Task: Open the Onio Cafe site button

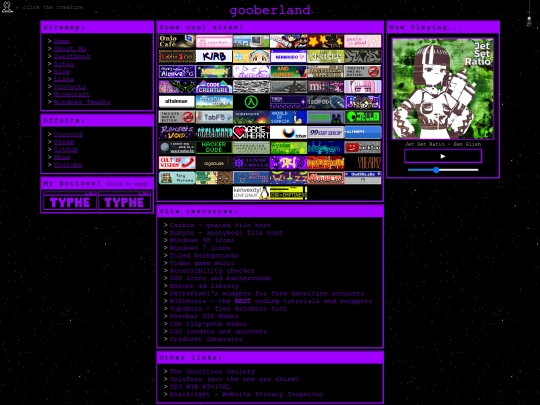Action: coord(177,41)
